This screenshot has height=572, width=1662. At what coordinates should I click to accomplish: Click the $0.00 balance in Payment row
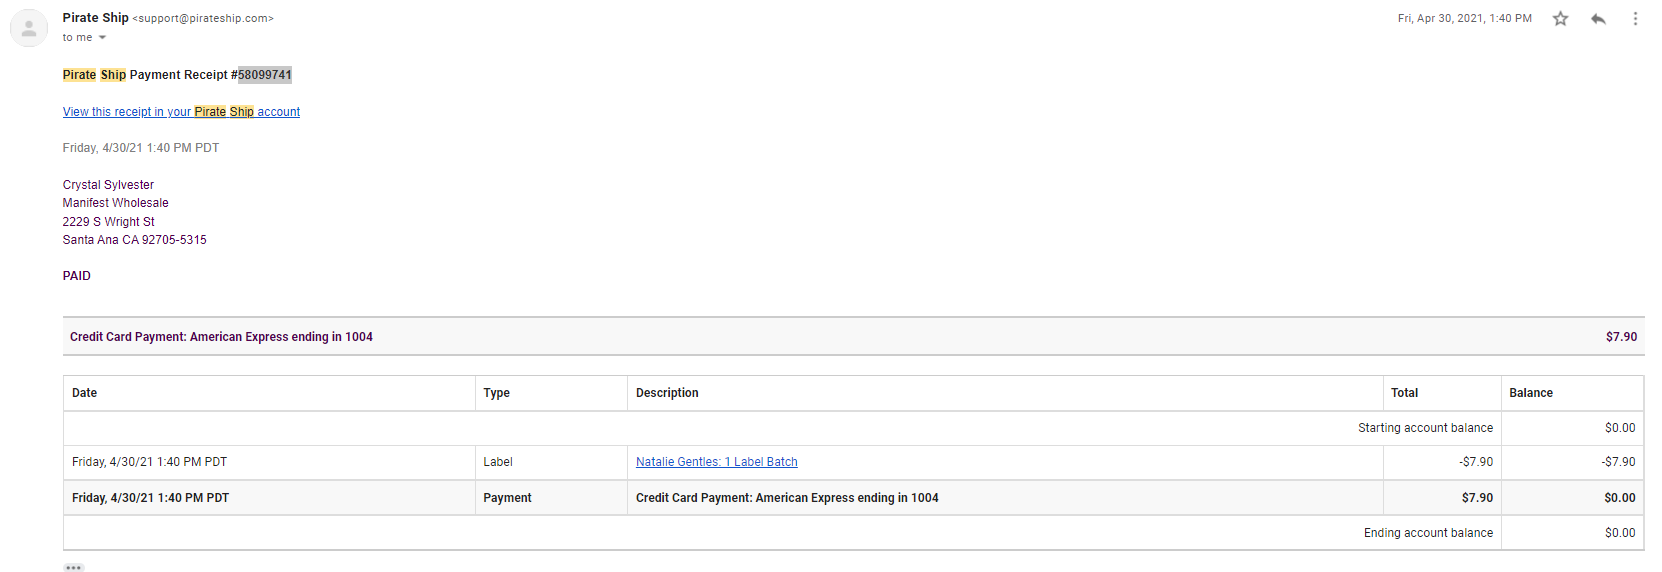click(x=1620, y=498)
